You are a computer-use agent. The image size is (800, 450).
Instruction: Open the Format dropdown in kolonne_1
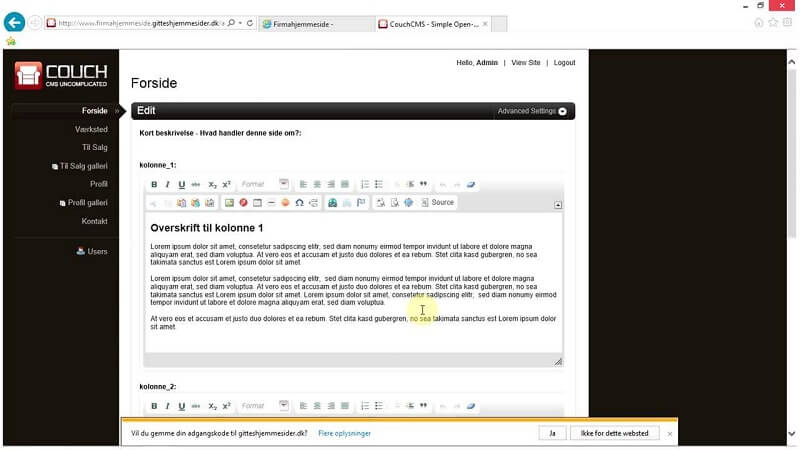coord(264,184)
